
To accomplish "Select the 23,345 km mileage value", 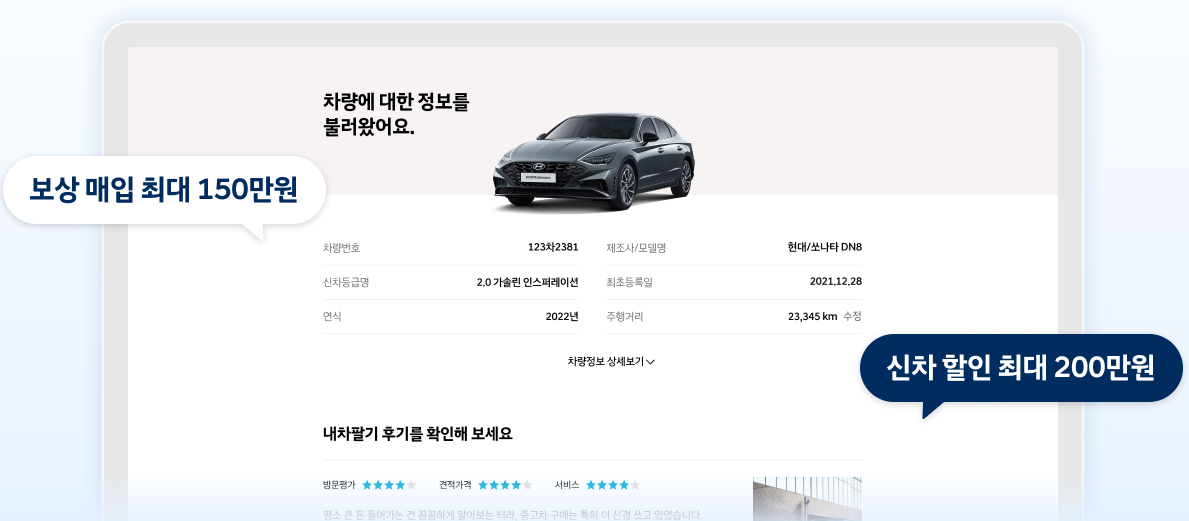I will pos(812,316).
